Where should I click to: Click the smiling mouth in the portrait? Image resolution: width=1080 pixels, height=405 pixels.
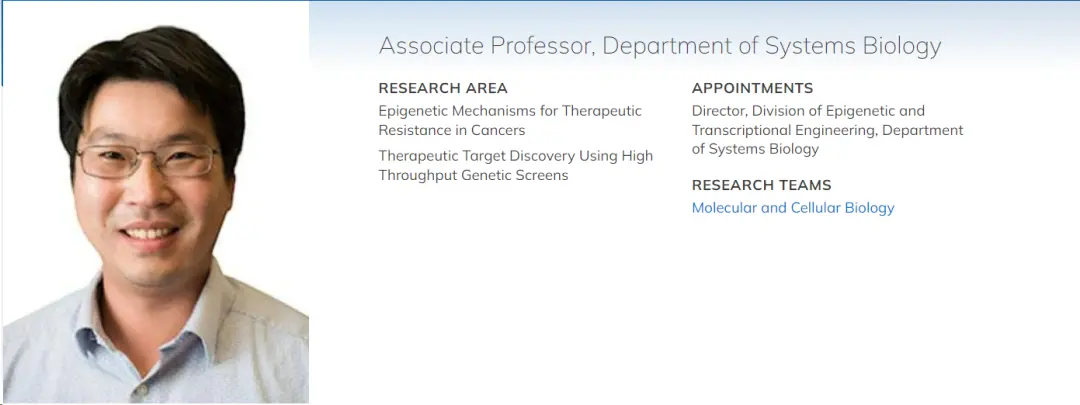click(x=150, y=233)
